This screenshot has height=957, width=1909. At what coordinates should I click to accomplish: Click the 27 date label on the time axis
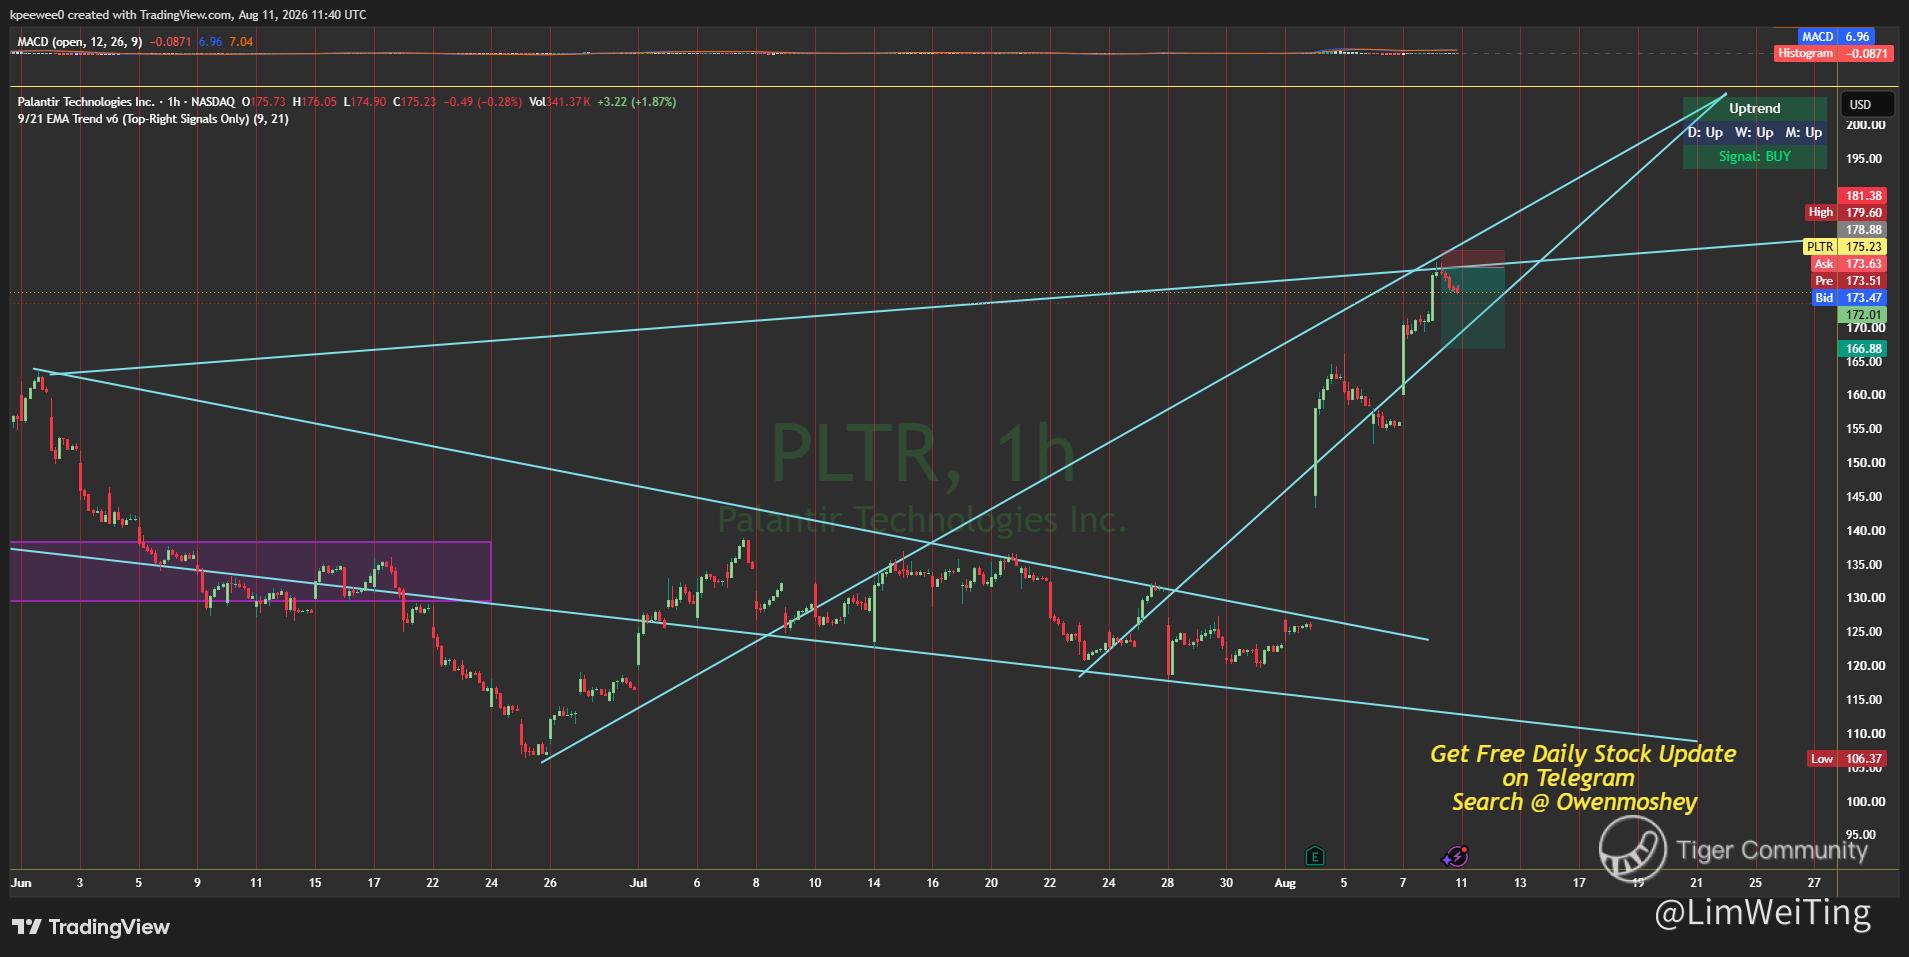(1815, 883)
